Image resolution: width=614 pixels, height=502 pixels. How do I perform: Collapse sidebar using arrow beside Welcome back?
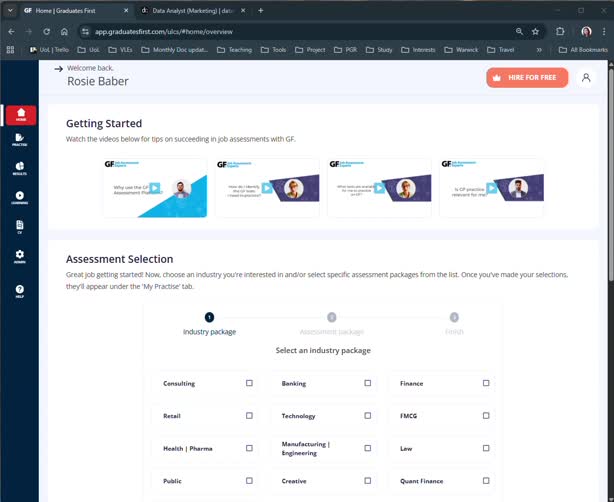(59, 69)
